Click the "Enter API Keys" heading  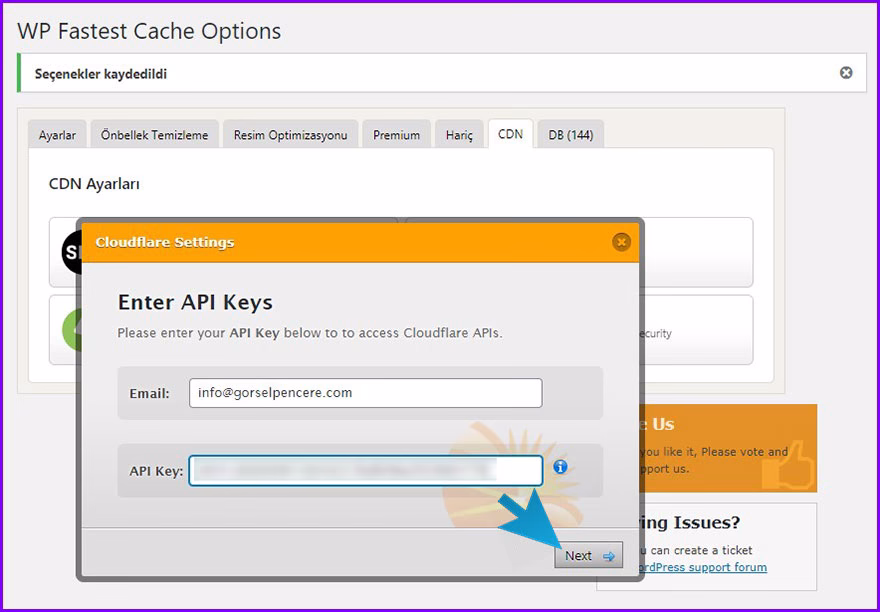[195, 302]
